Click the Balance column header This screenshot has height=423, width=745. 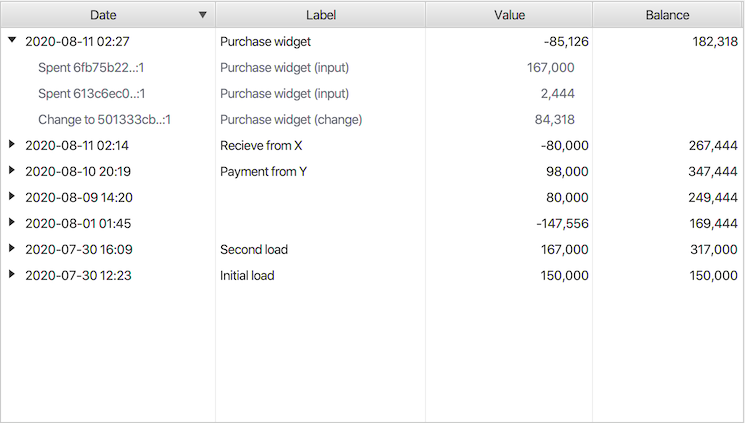(667, 15)
